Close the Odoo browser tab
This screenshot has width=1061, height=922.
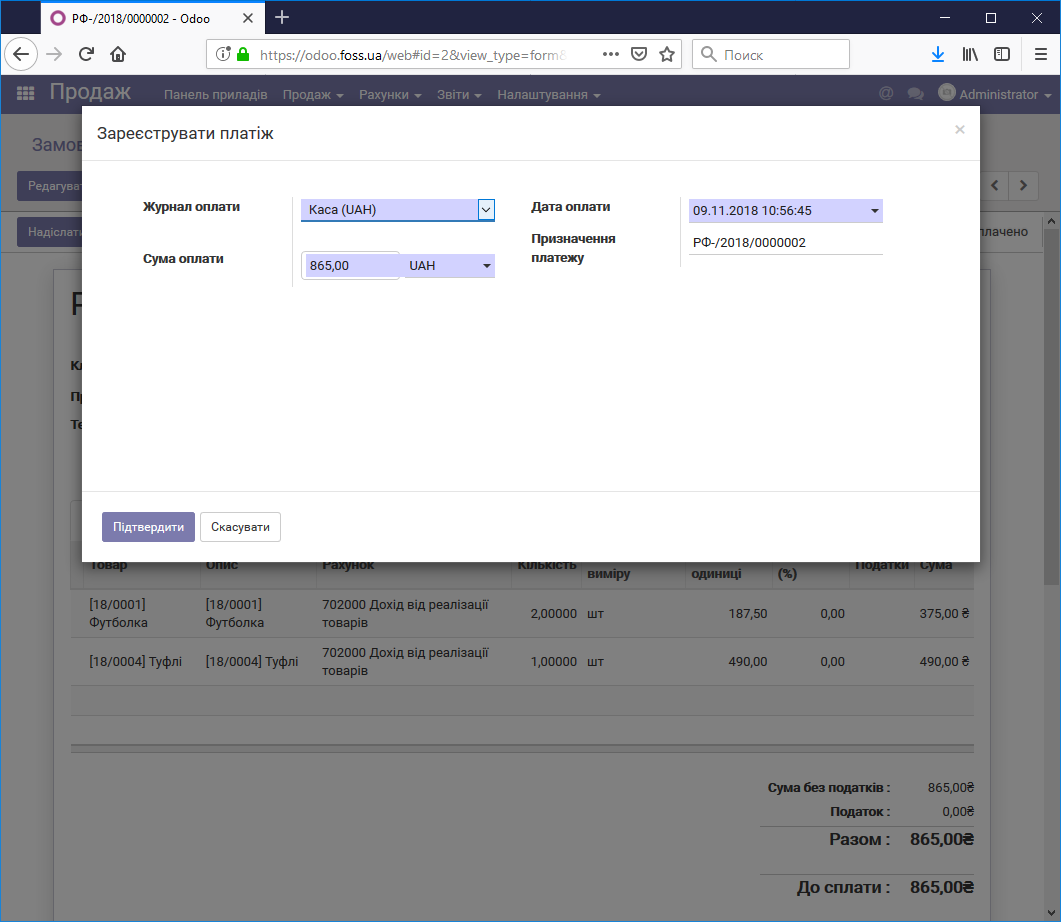click(x=248, y=18)
